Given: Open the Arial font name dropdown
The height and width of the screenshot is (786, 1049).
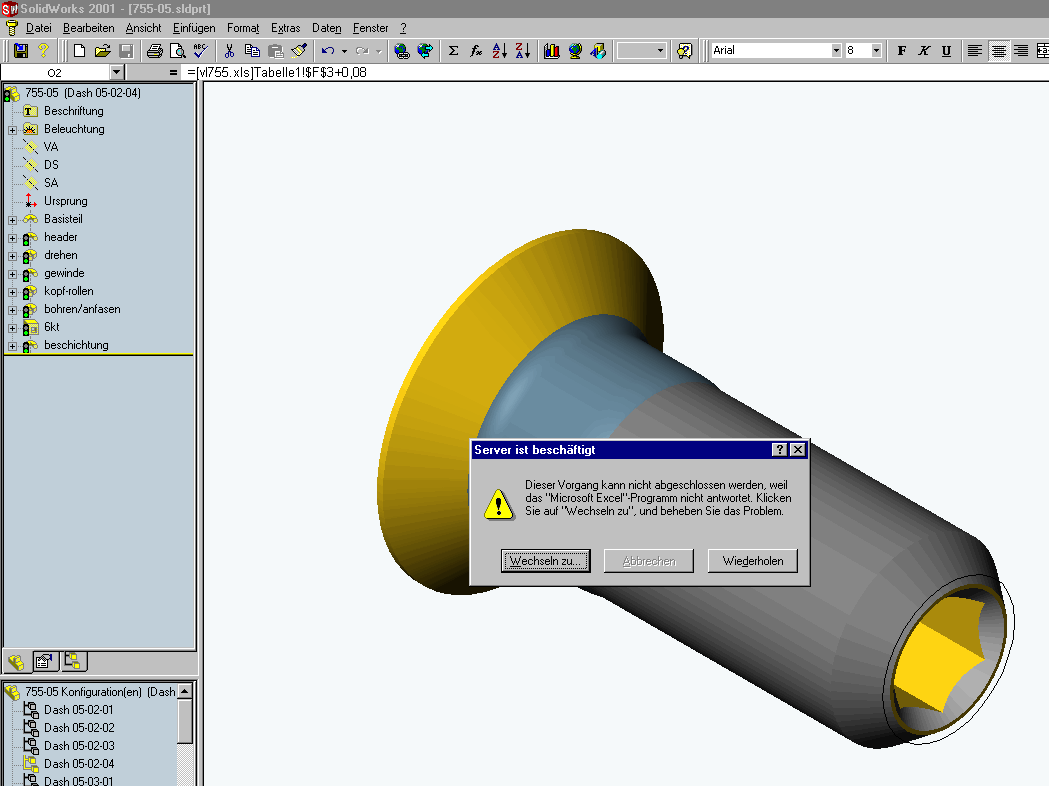Looking at the screenshot, I should [x=836, y=50].
